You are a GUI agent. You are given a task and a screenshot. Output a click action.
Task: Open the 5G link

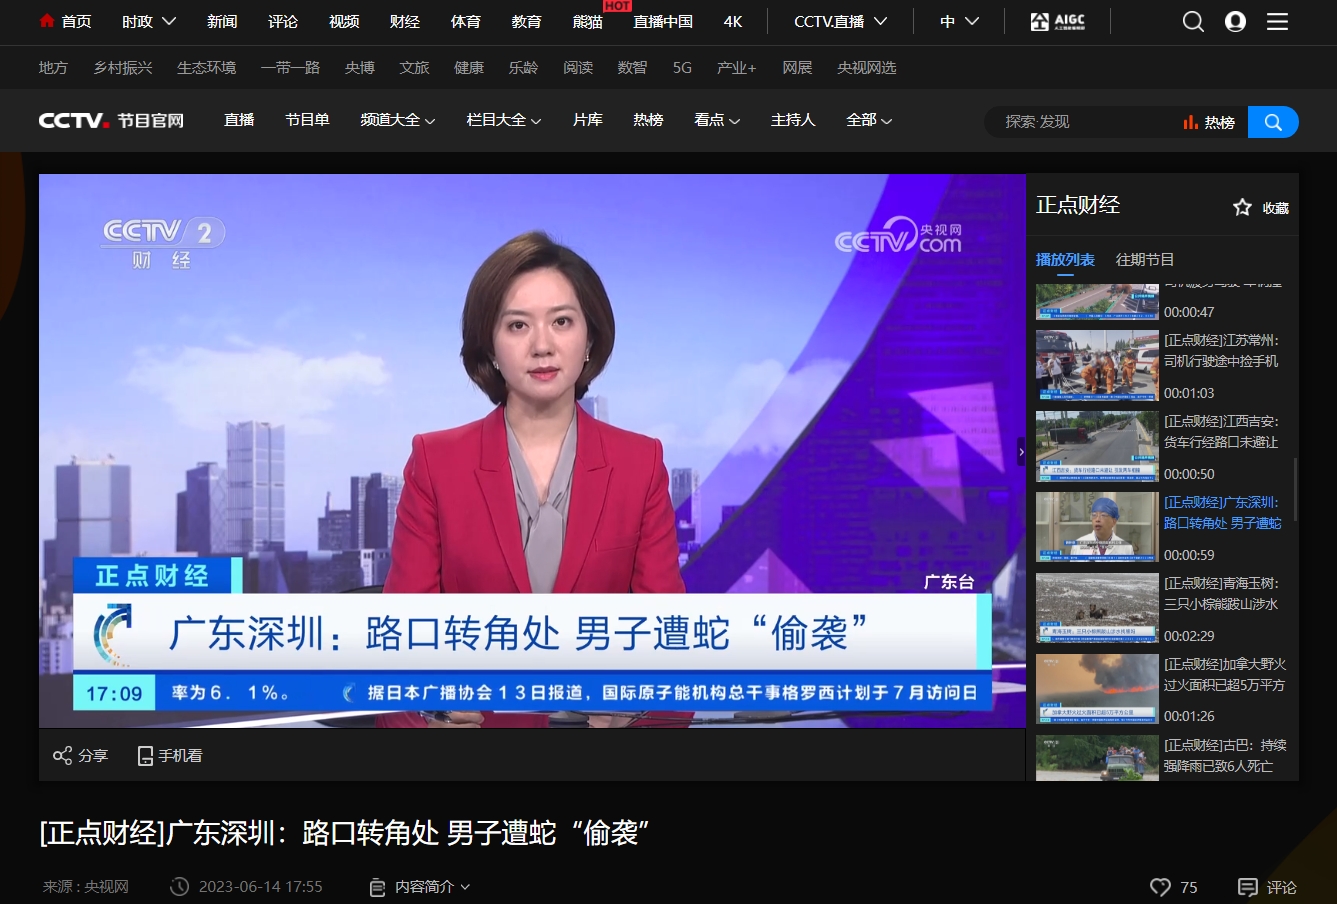click(682, 67)
